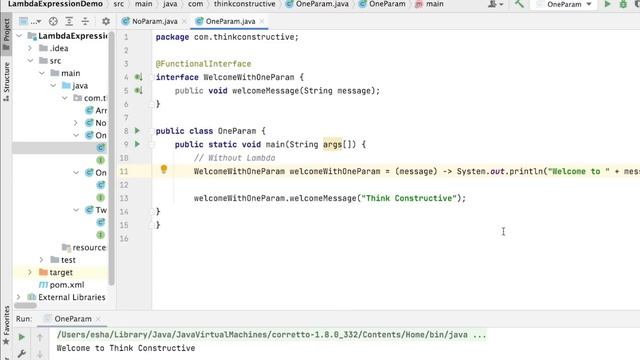The height and width of the screenshot is (360, 640).
Task: Fold the main method block at line 9
Action: point(152,144)
